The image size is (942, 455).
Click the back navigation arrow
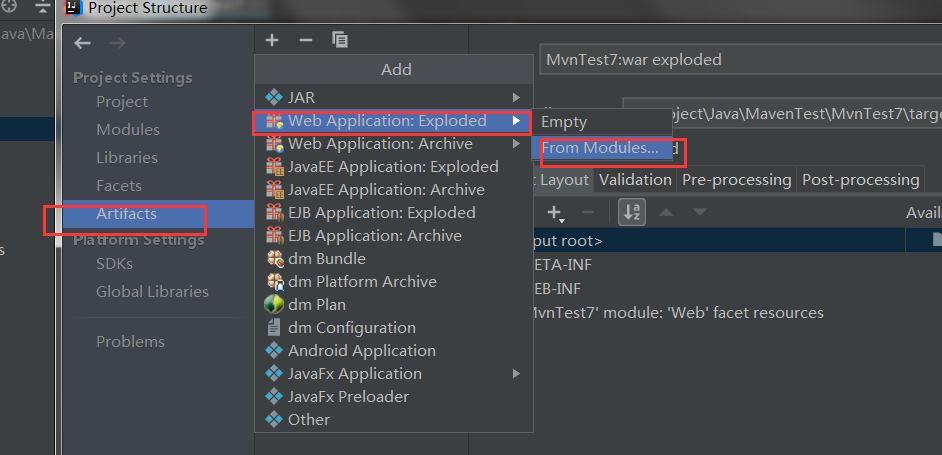(x=83, y=43)
